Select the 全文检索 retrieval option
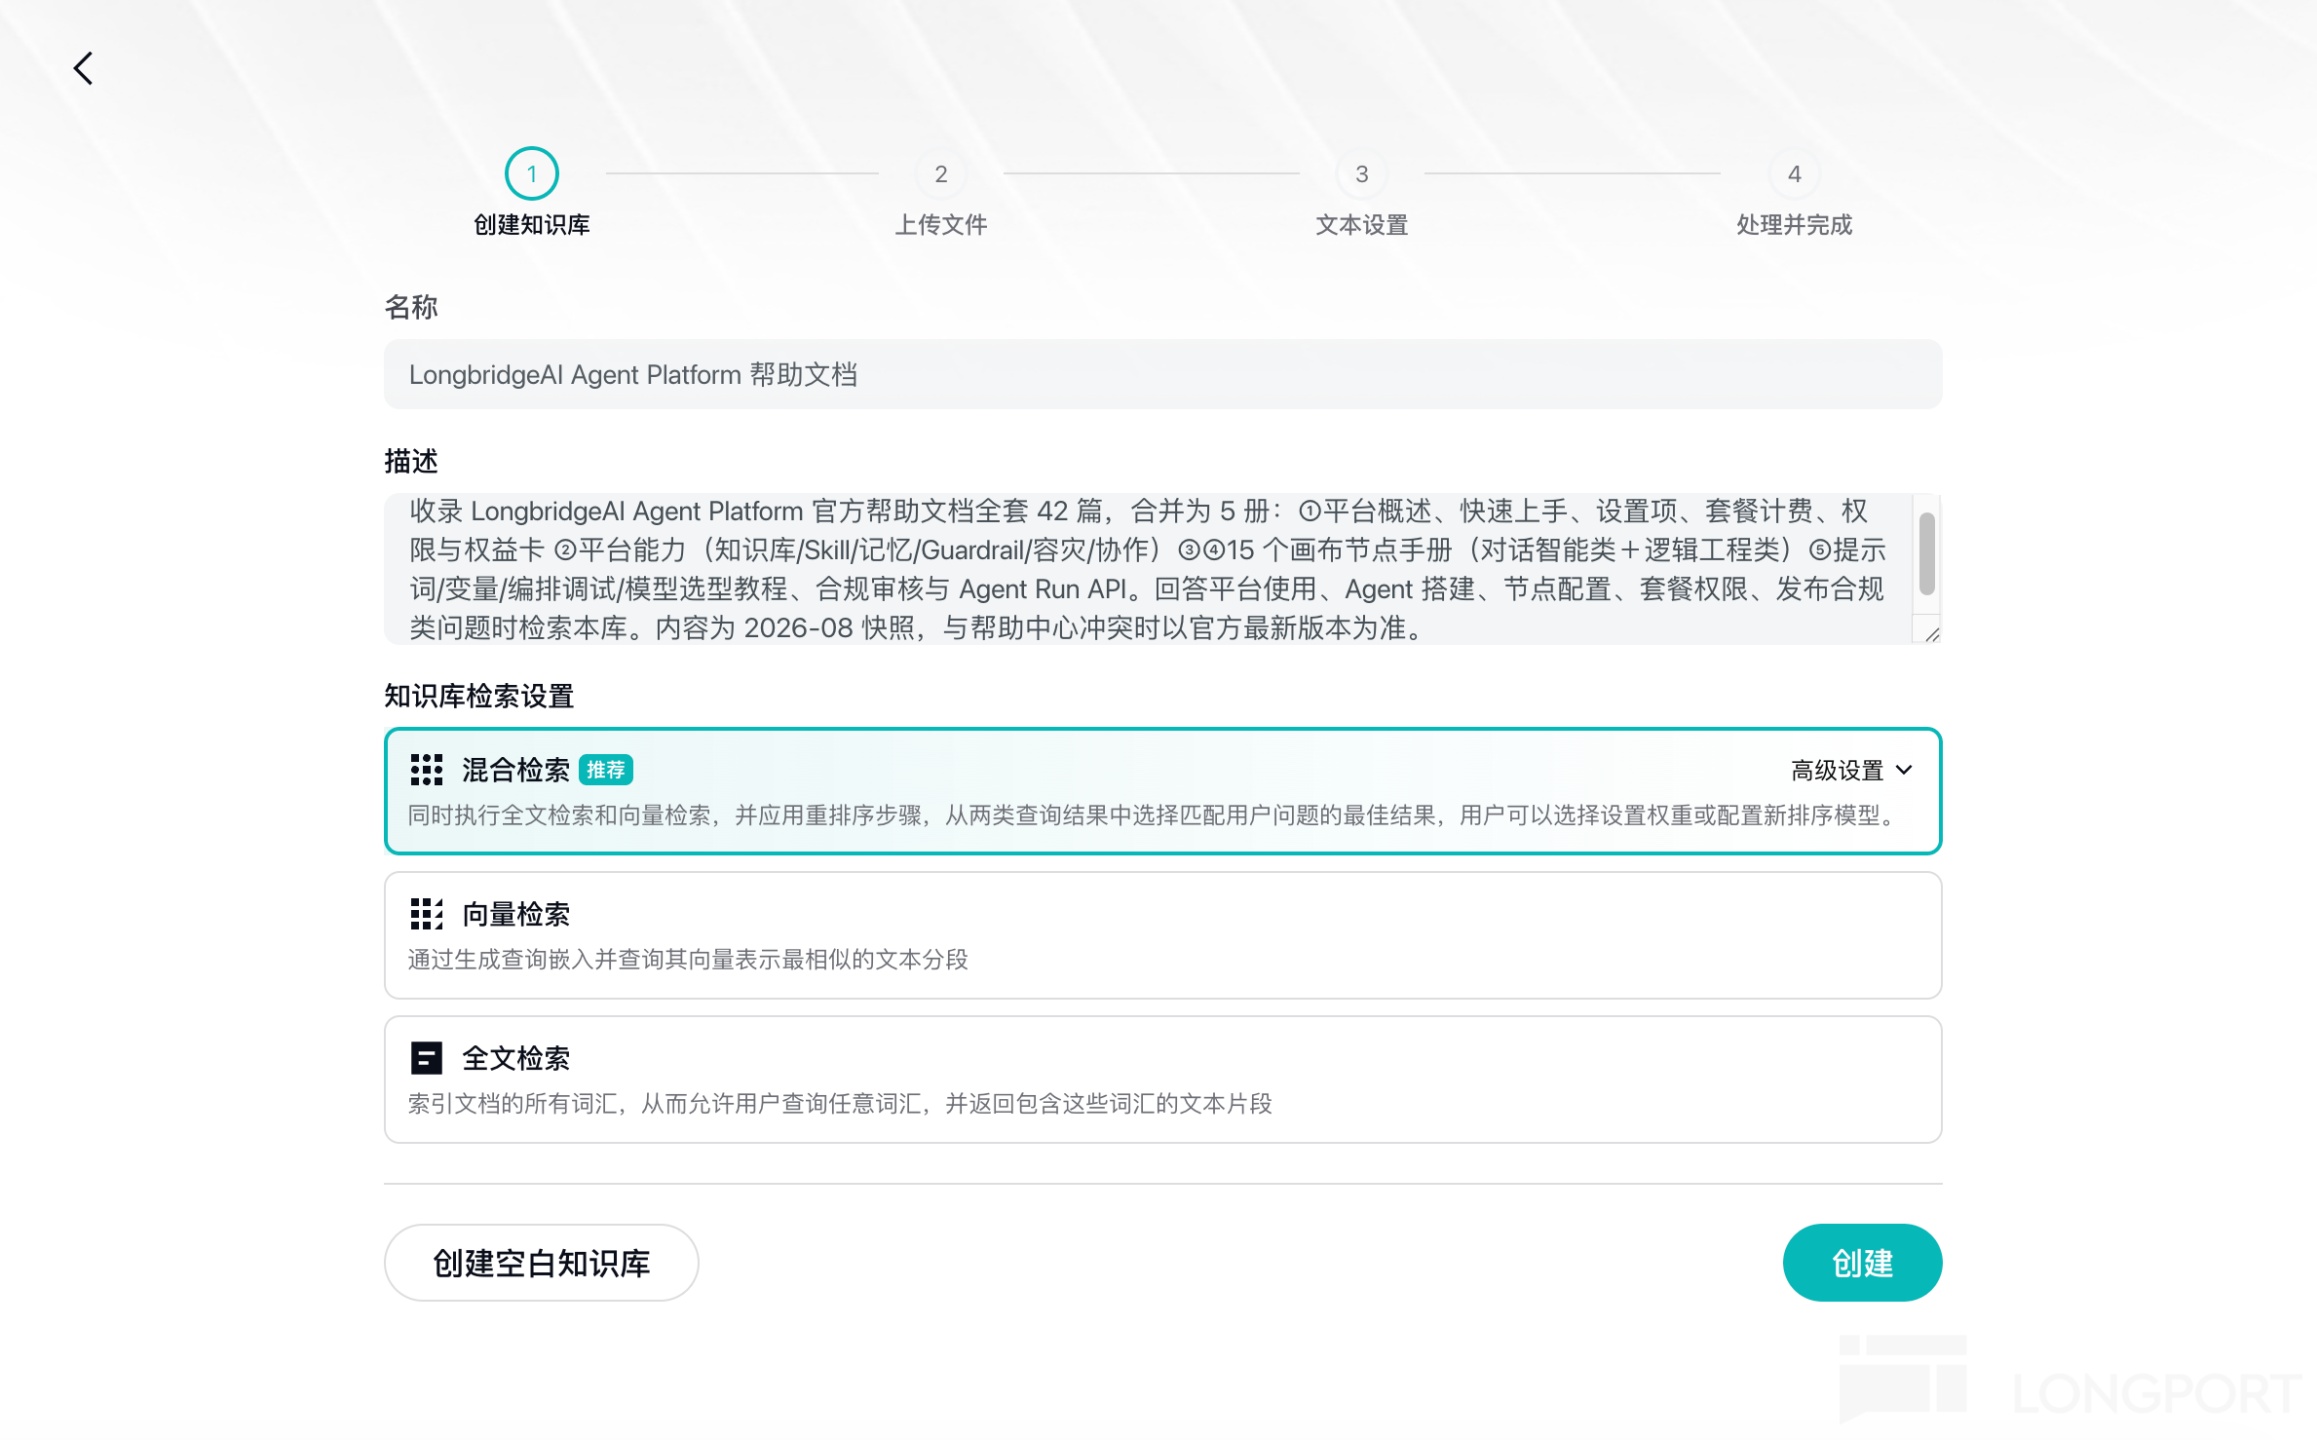This screenshot has width=2317, height=1440. tap(1162, 1079)
